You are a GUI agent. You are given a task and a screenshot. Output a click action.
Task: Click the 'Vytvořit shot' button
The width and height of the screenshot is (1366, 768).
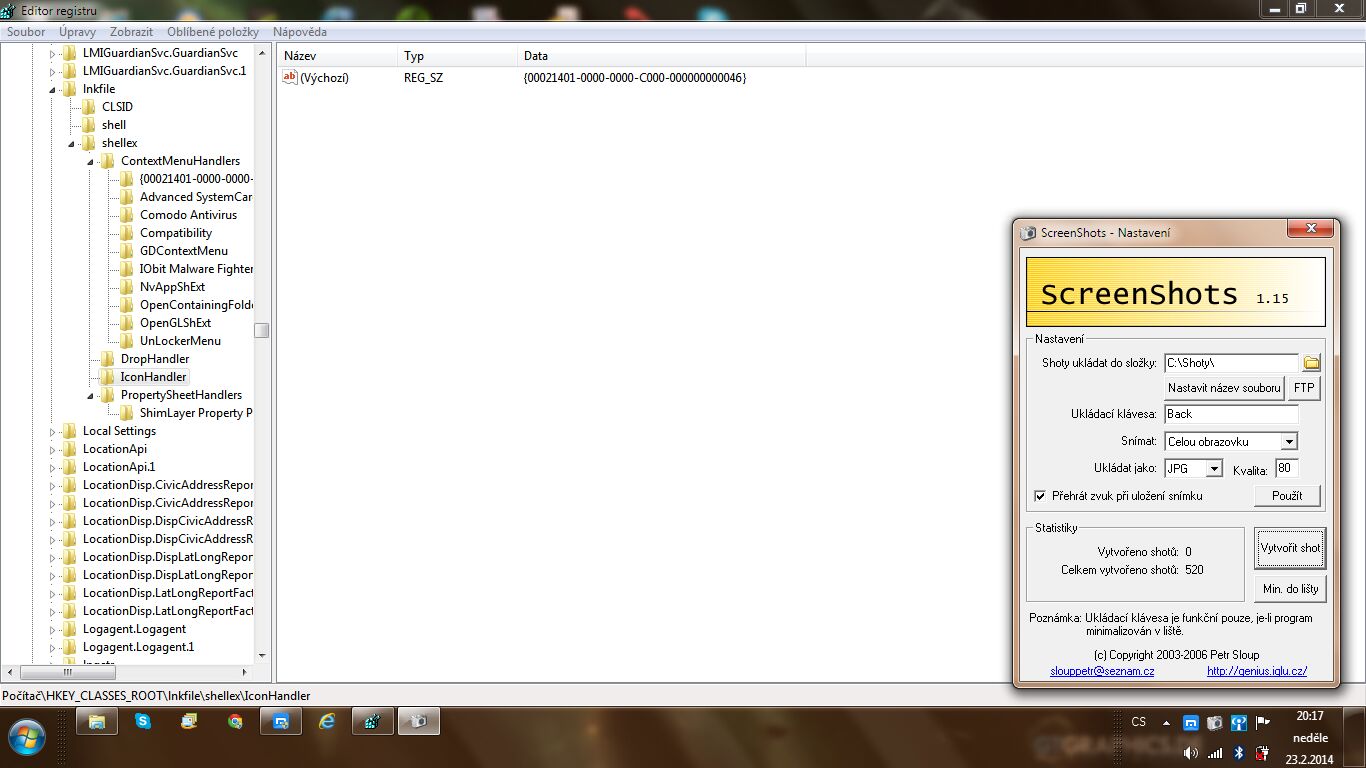1290,548
